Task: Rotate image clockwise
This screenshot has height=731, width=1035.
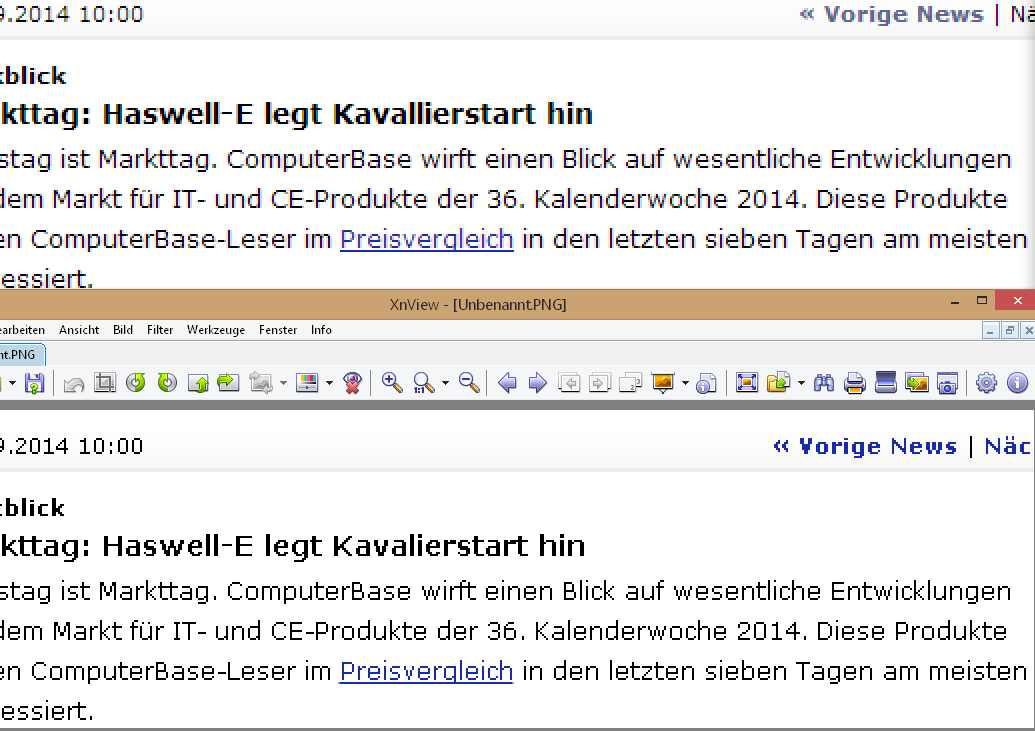Action: coord(167,382)
